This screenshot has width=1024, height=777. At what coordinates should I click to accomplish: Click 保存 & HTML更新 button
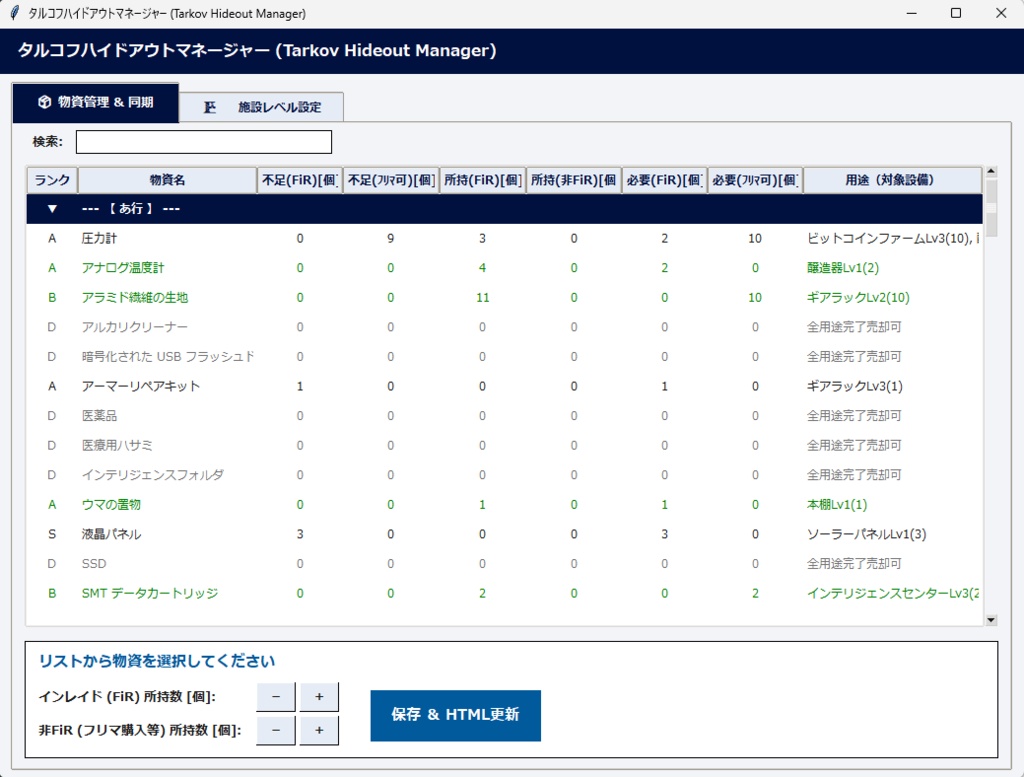455,715
